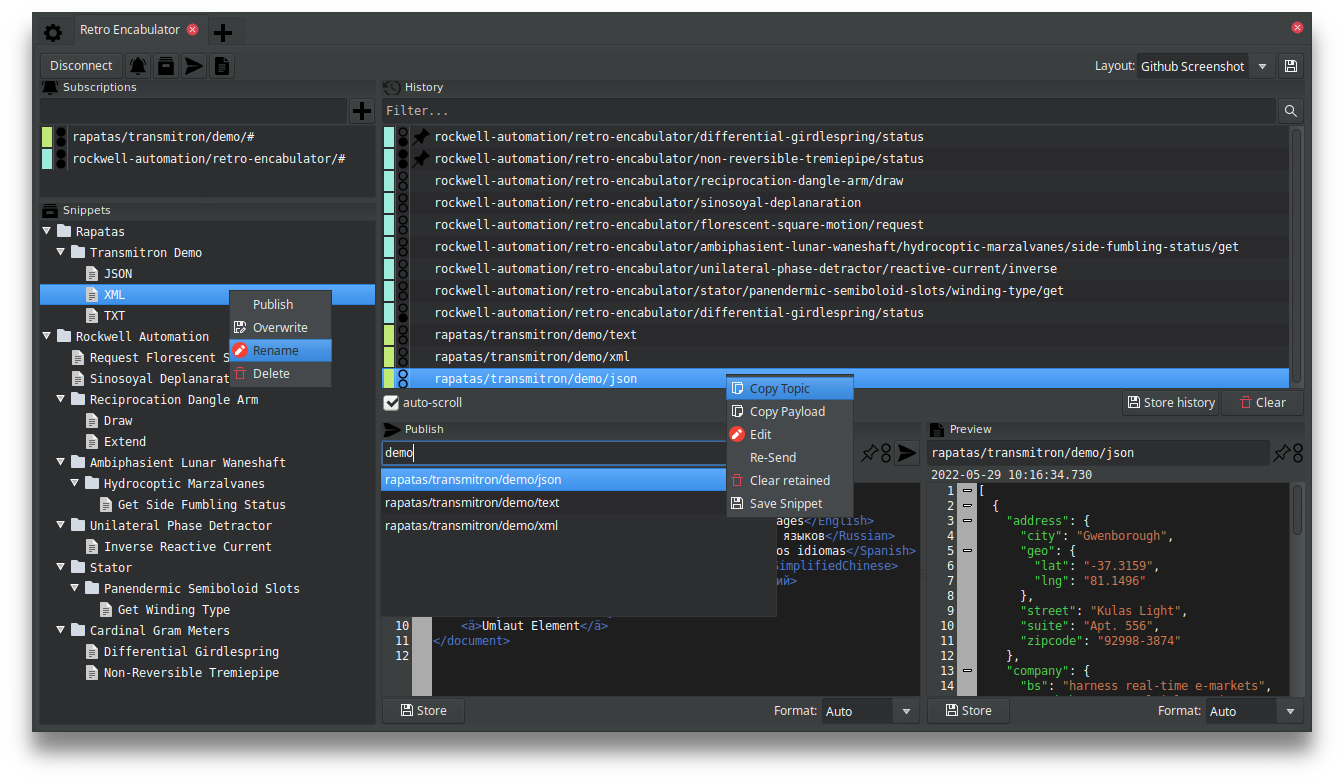This screenshot has width=1344, height=784.
Task: Choose Save Snippet in history context menu
Action: pos(790,503)
